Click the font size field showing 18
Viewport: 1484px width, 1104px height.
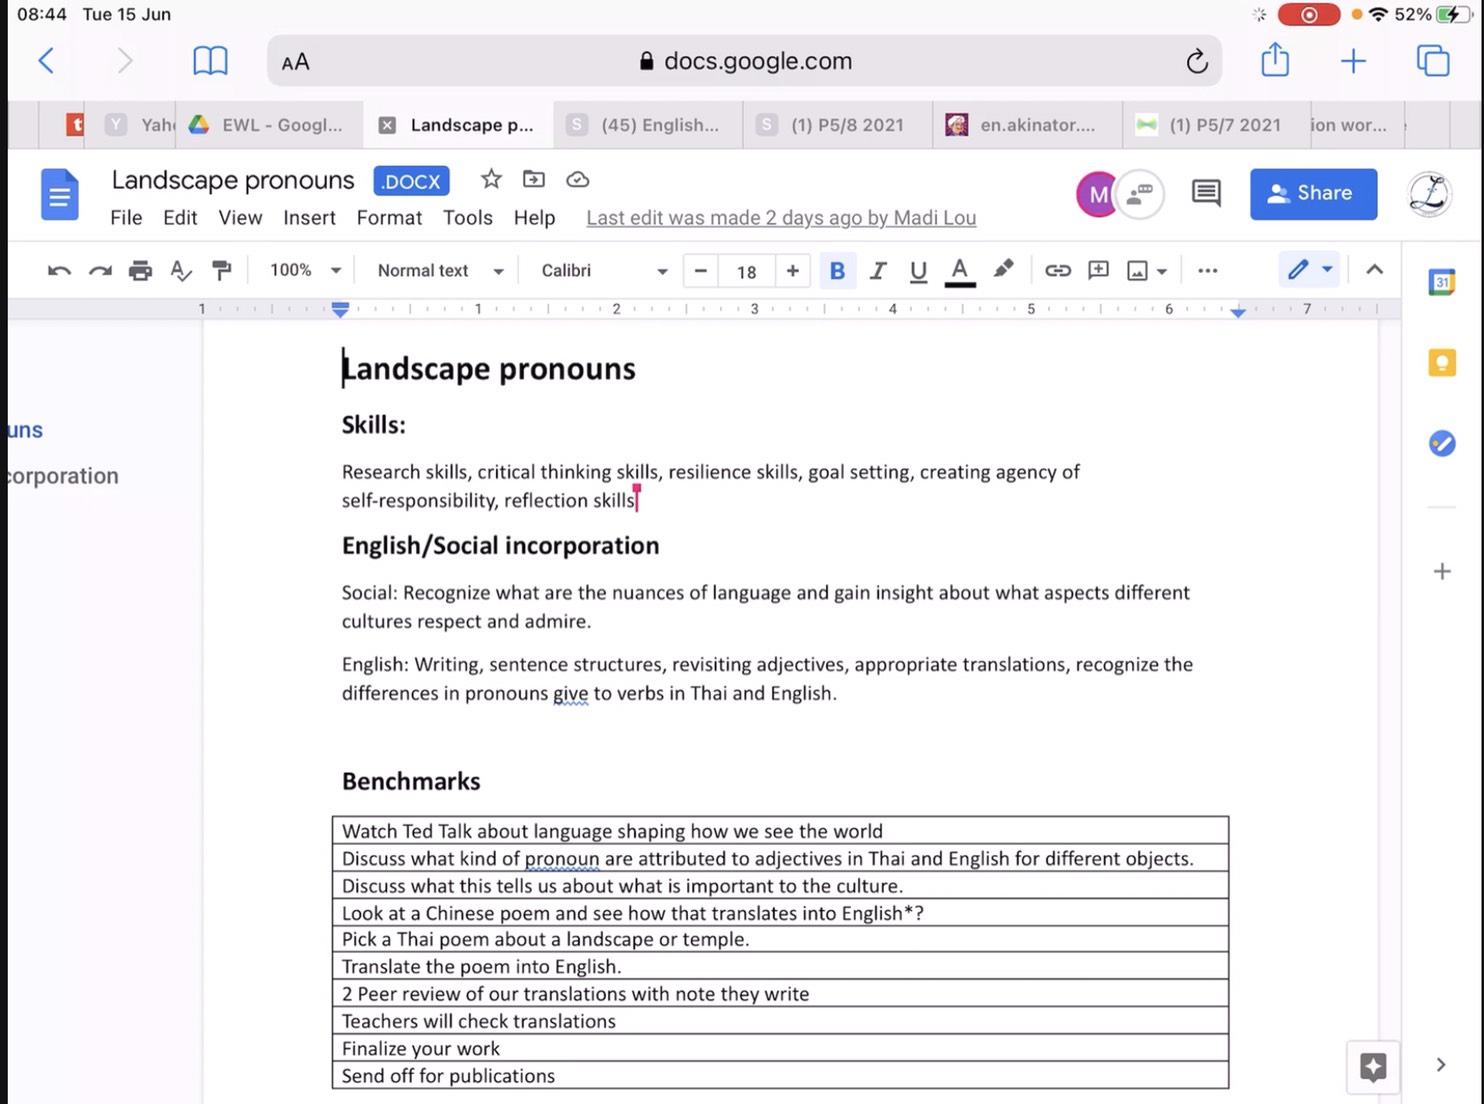(747, 272)
